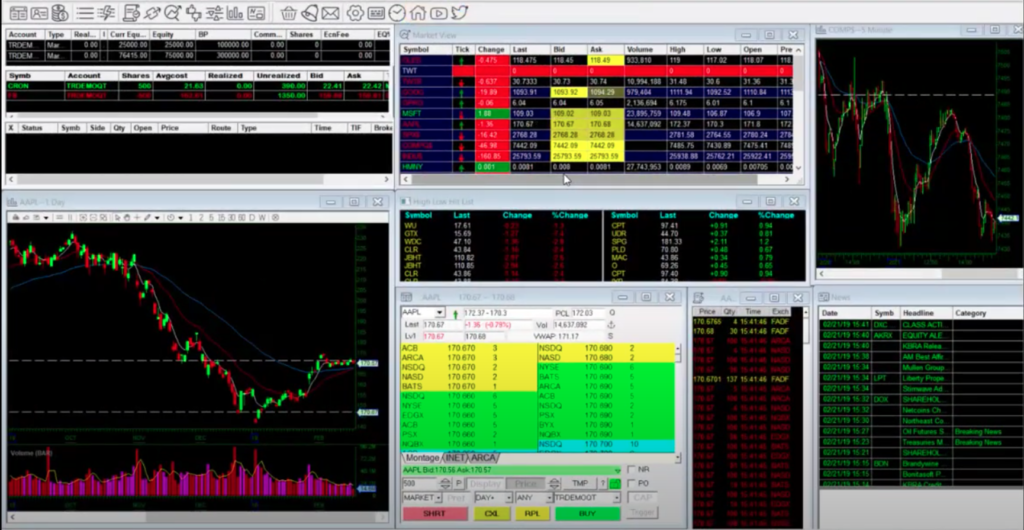Screen dimensions: 1024x530
Task: Select the HMNY row in Market View
Action: pyautogui.click(x=597, y=167)
